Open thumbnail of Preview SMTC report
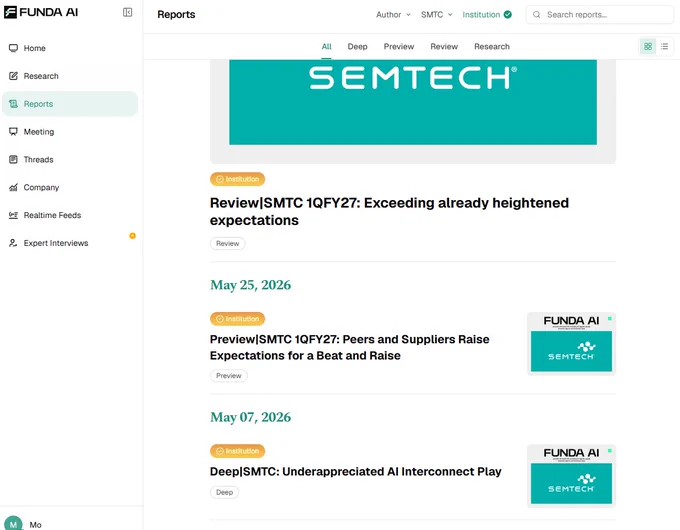 click(x=571, y=343)
